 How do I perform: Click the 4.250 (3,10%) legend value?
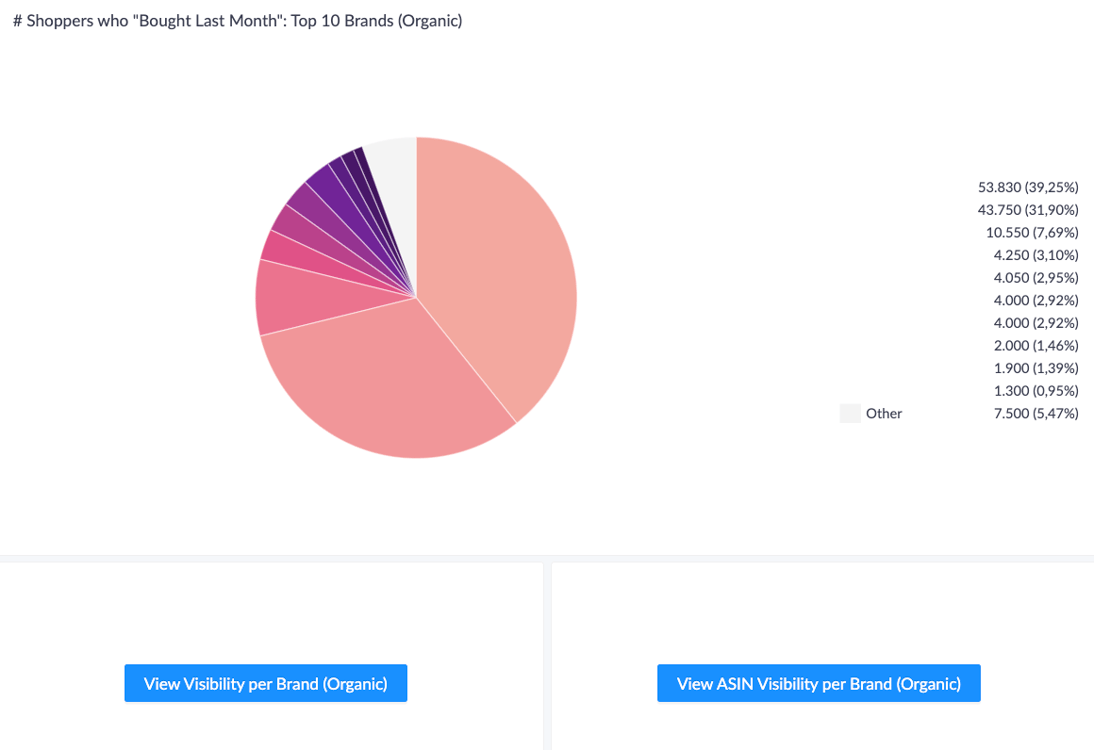point(1035,255)
